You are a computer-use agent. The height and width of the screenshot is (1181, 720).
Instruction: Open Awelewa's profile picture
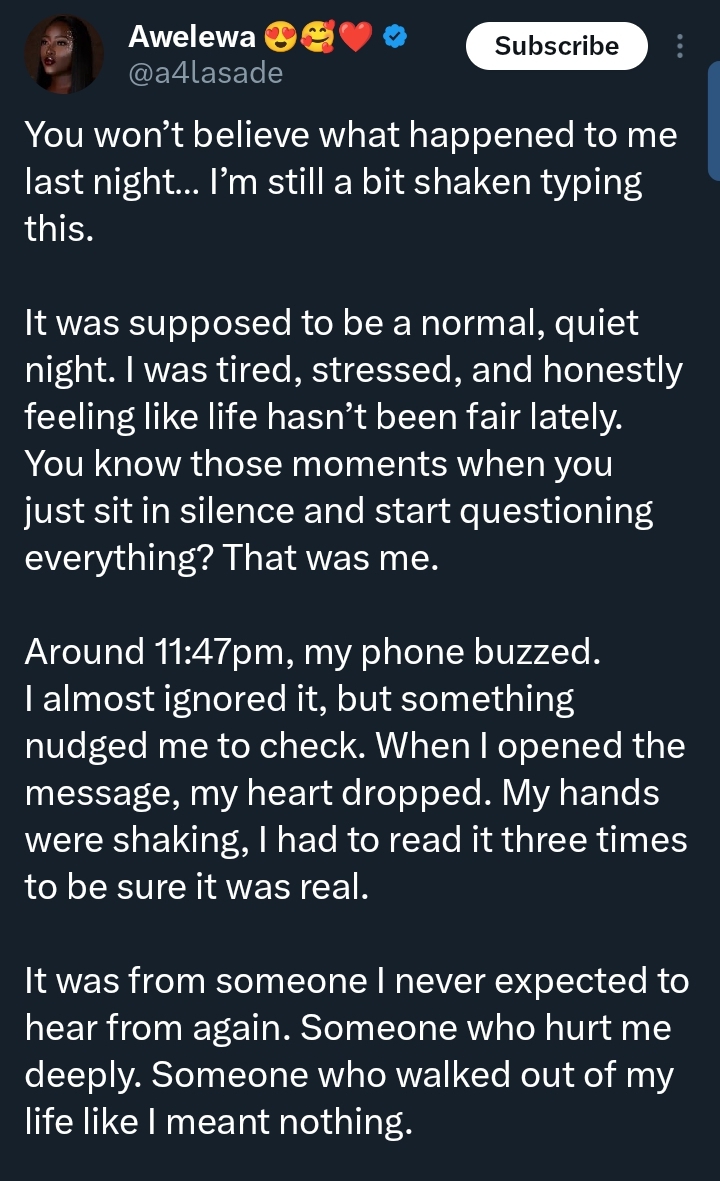click(63, 55)
